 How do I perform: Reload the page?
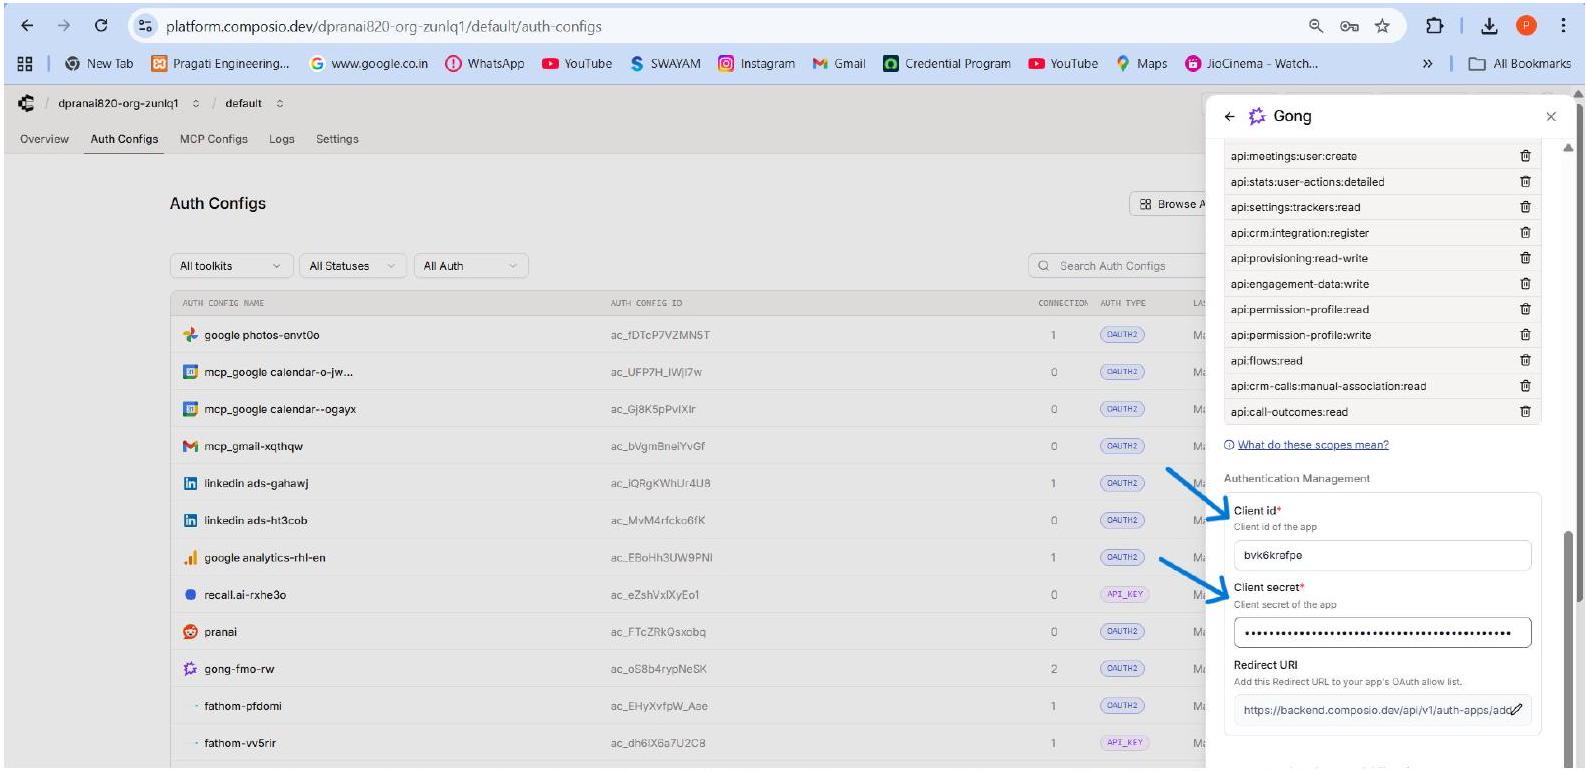coord(101,26)
